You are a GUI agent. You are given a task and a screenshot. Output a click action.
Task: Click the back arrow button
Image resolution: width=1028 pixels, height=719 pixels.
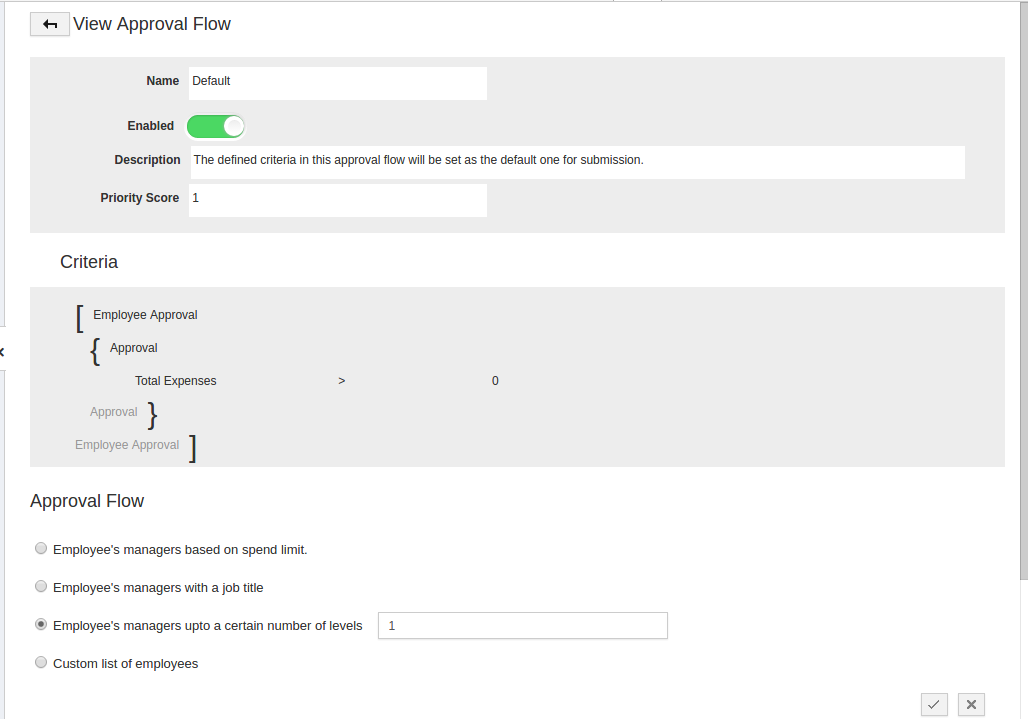[49, 24]
